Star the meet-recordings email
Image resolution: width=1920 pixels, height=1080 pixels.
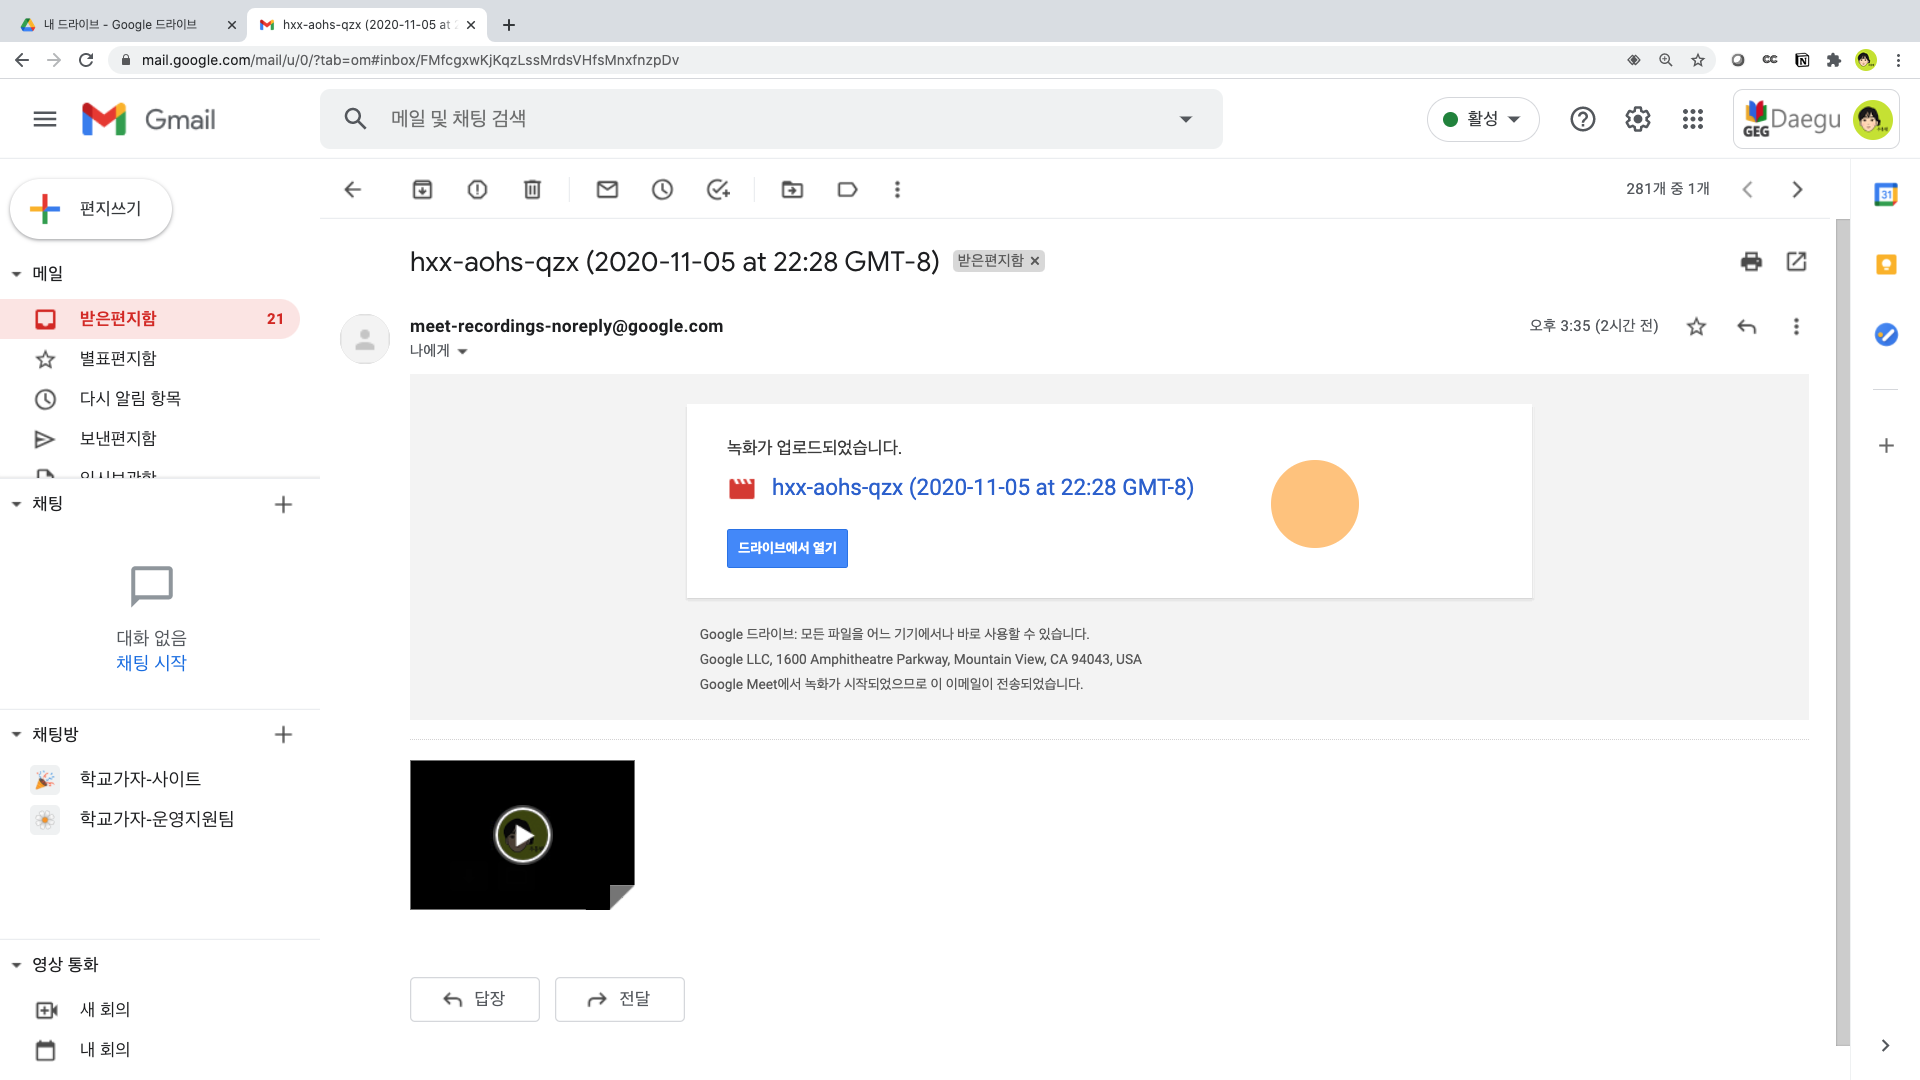[1696, 326]
